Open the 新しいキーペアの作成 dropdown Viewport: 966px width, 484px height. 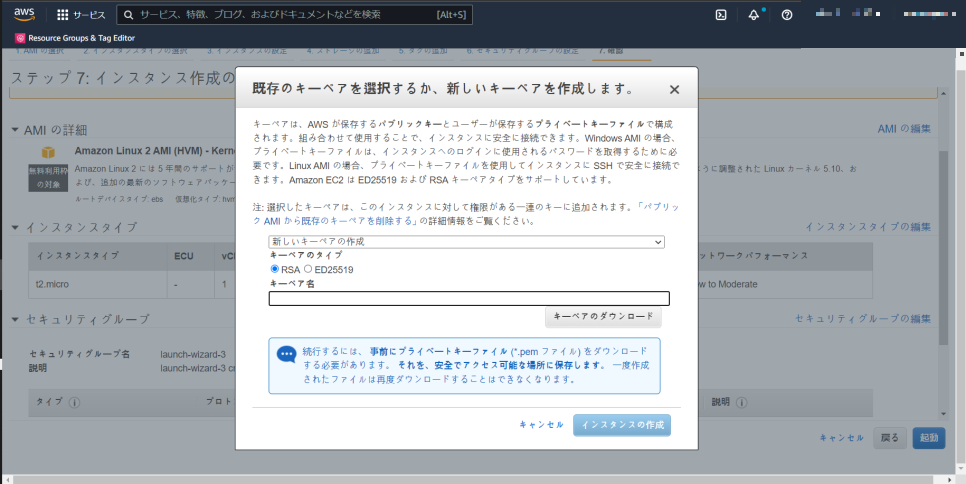coord(466,242)
